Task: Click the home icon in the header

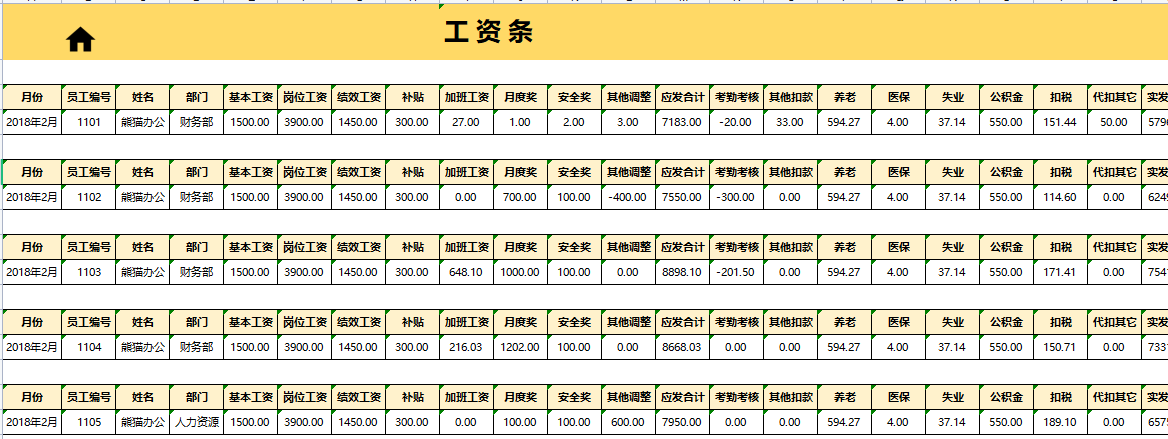Action: [x=80, y=40]
